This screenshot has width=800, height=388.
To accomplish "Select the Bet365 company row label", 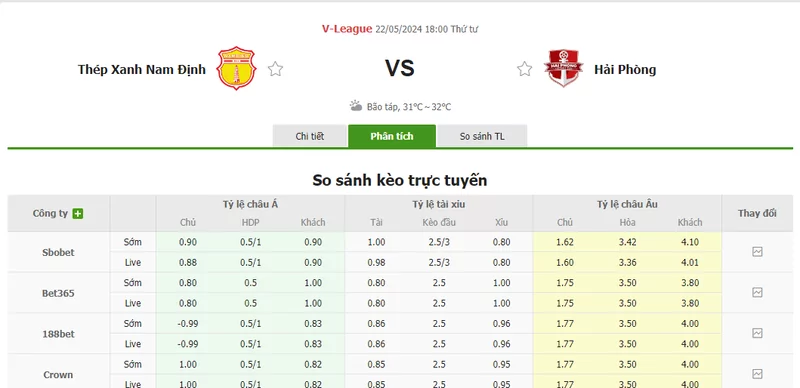I will click(58, 293).
